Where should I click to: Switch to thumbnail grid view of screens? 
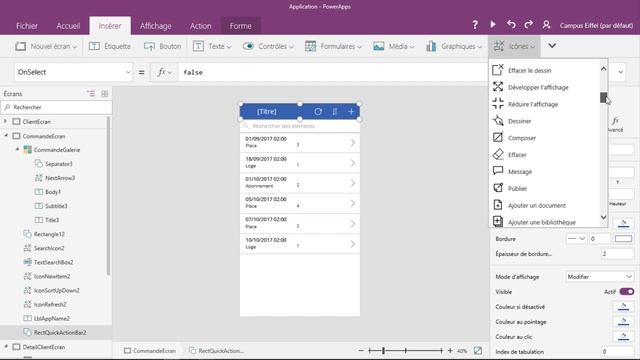point(104,93)
